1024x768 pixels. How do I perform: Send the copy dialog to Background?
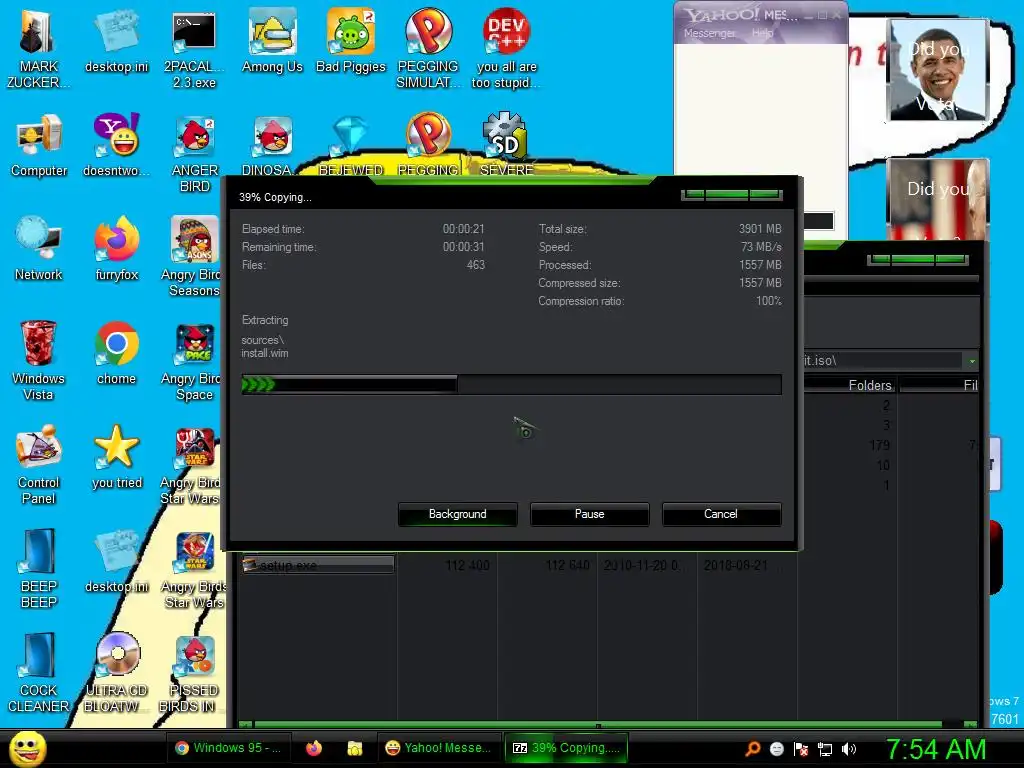pos(458,514)
